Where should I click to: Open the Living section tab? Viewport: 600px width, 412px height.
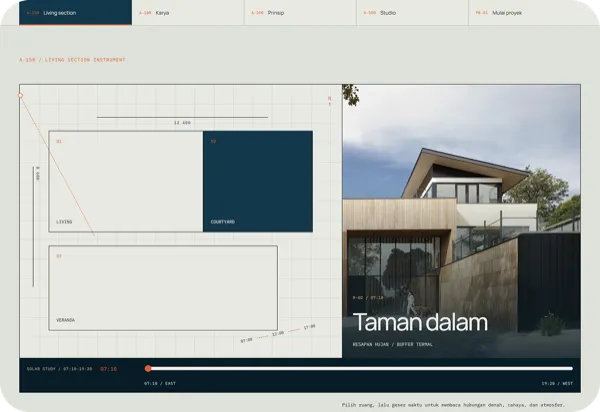pos(75,13)
